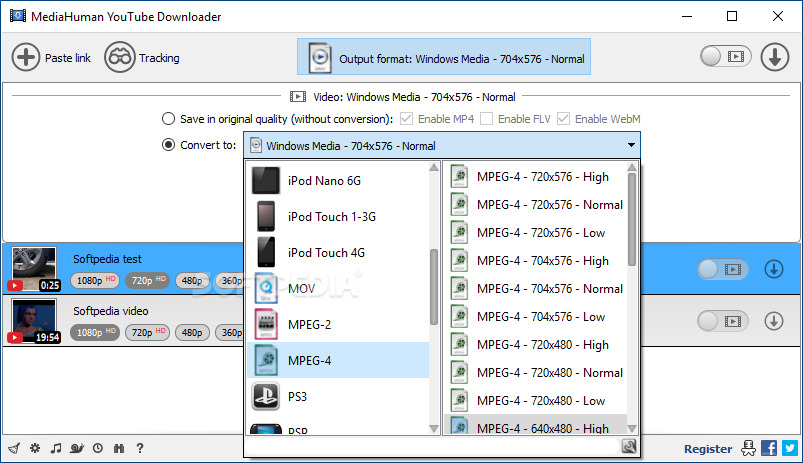Click down arrow of preset list scrollbar
Viewport: 803px width, 463px height.
point(632,429)
